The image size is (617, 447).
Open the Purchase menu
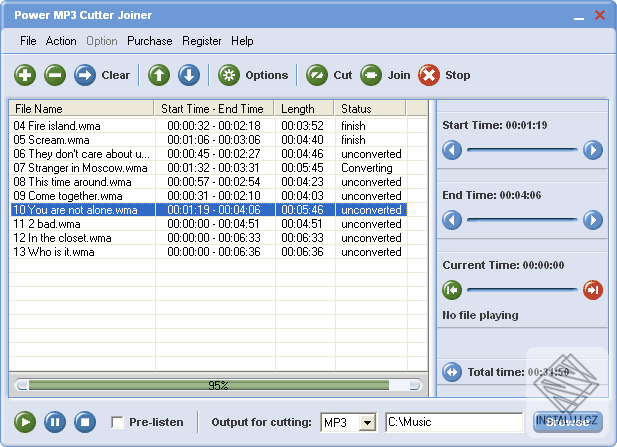point(150,41)
